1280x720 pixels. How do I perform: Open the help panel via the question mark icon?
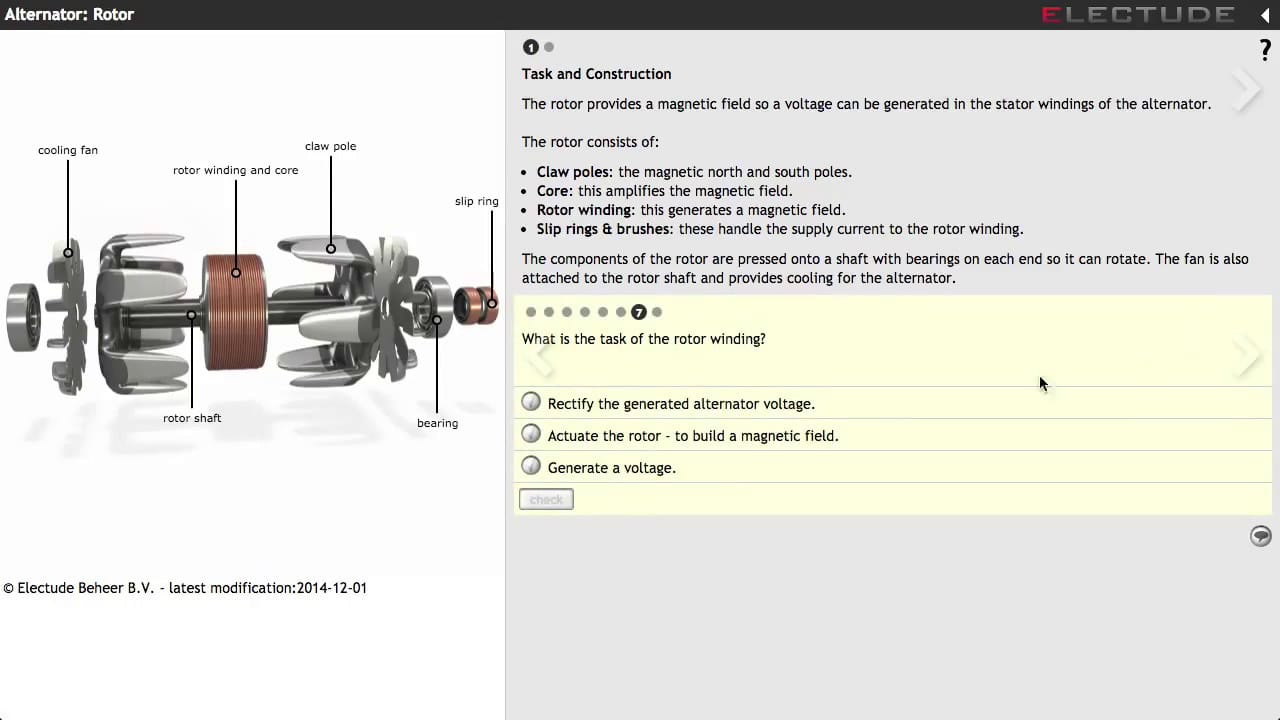[1264, 49]
